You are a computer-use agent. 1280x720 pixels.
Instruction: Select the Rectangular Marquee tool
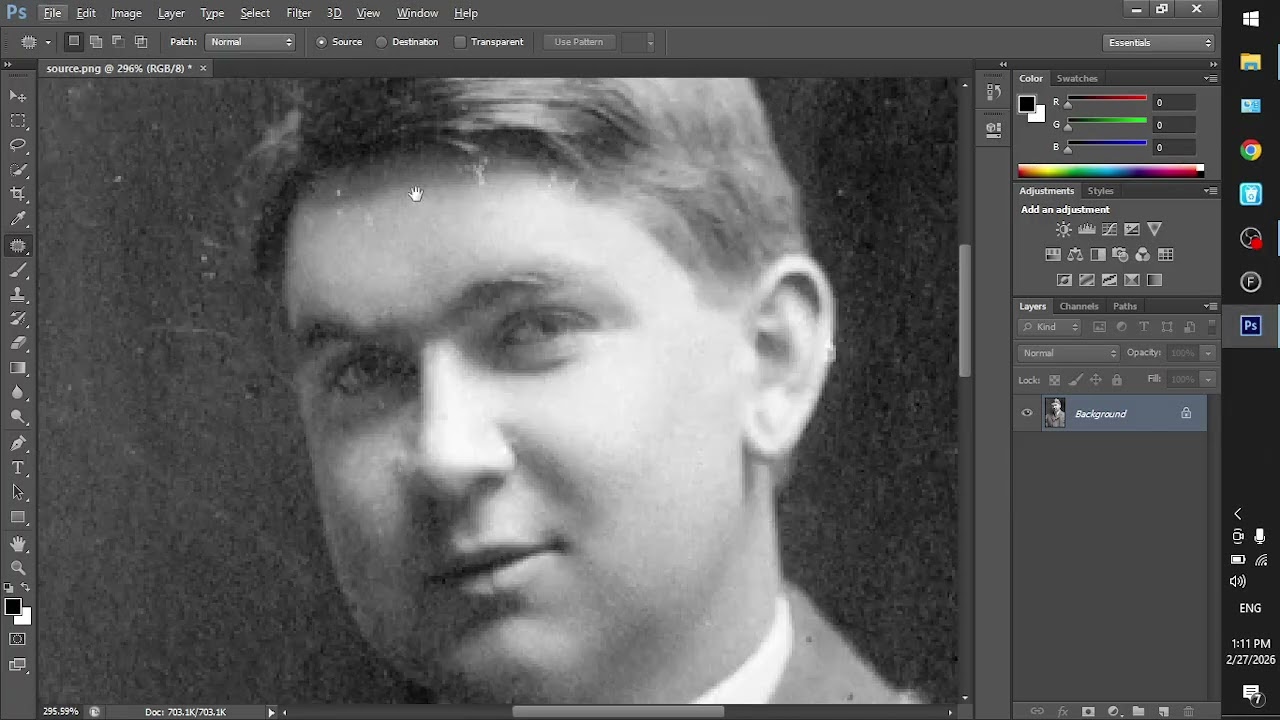[x=18, y=121]
